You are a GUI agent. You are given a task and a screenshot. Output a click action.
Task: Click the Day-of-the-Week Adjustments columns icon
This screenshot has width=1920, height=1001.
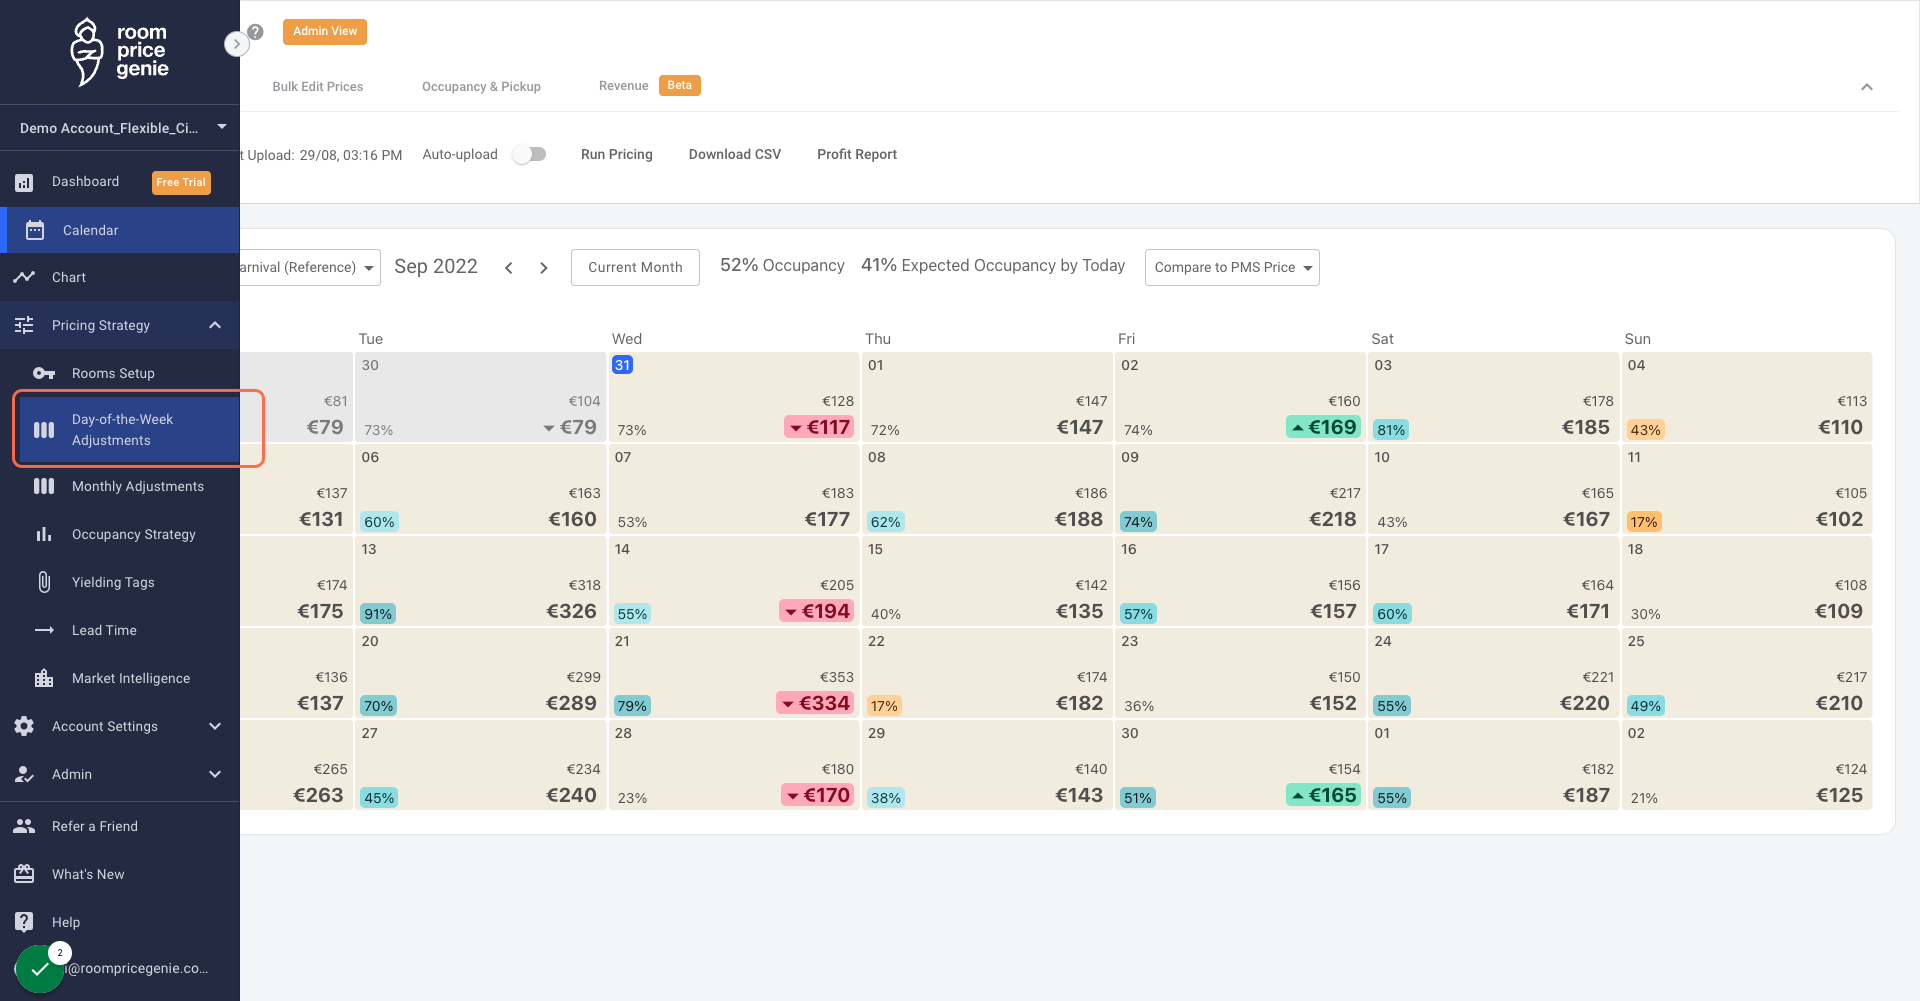click(x=44, y=430)
